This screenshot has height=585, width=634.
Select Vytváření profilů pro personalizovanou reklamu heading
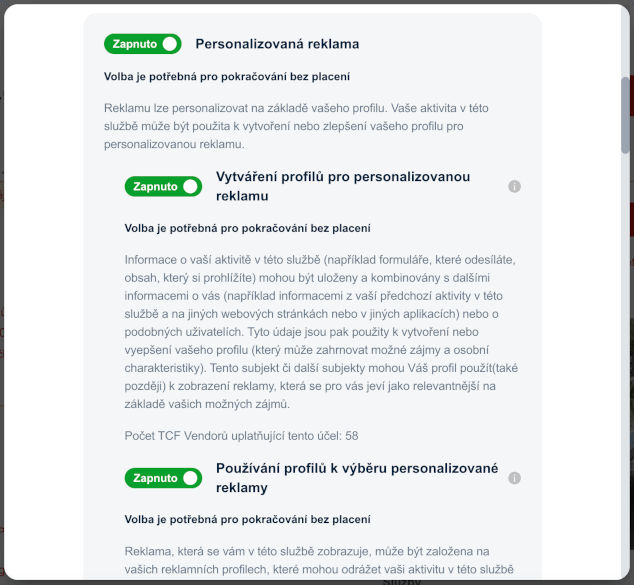343,186
